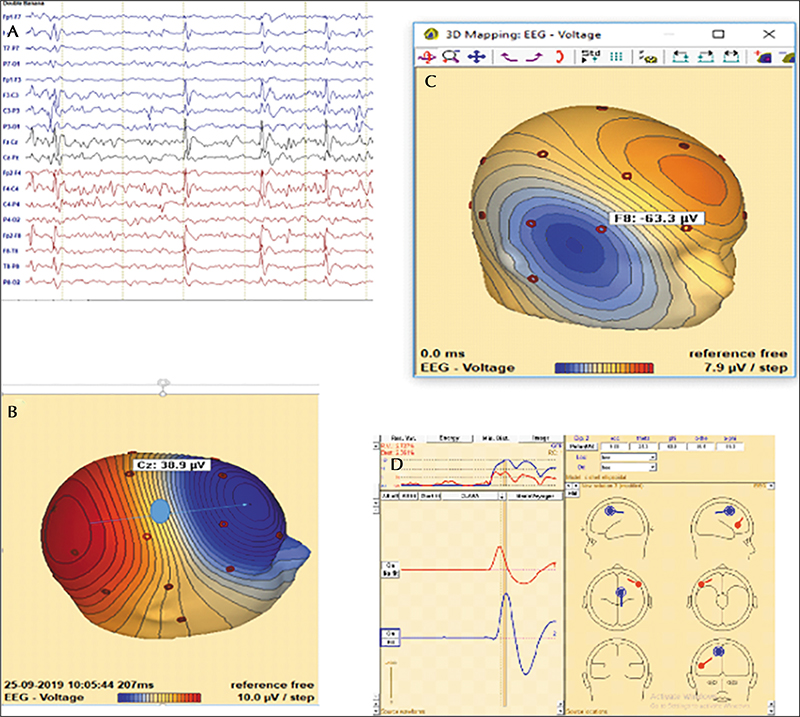Screen dimensions: 800x717
Task: Click the P7-O1 channel label
Action: tap(12, 64)
